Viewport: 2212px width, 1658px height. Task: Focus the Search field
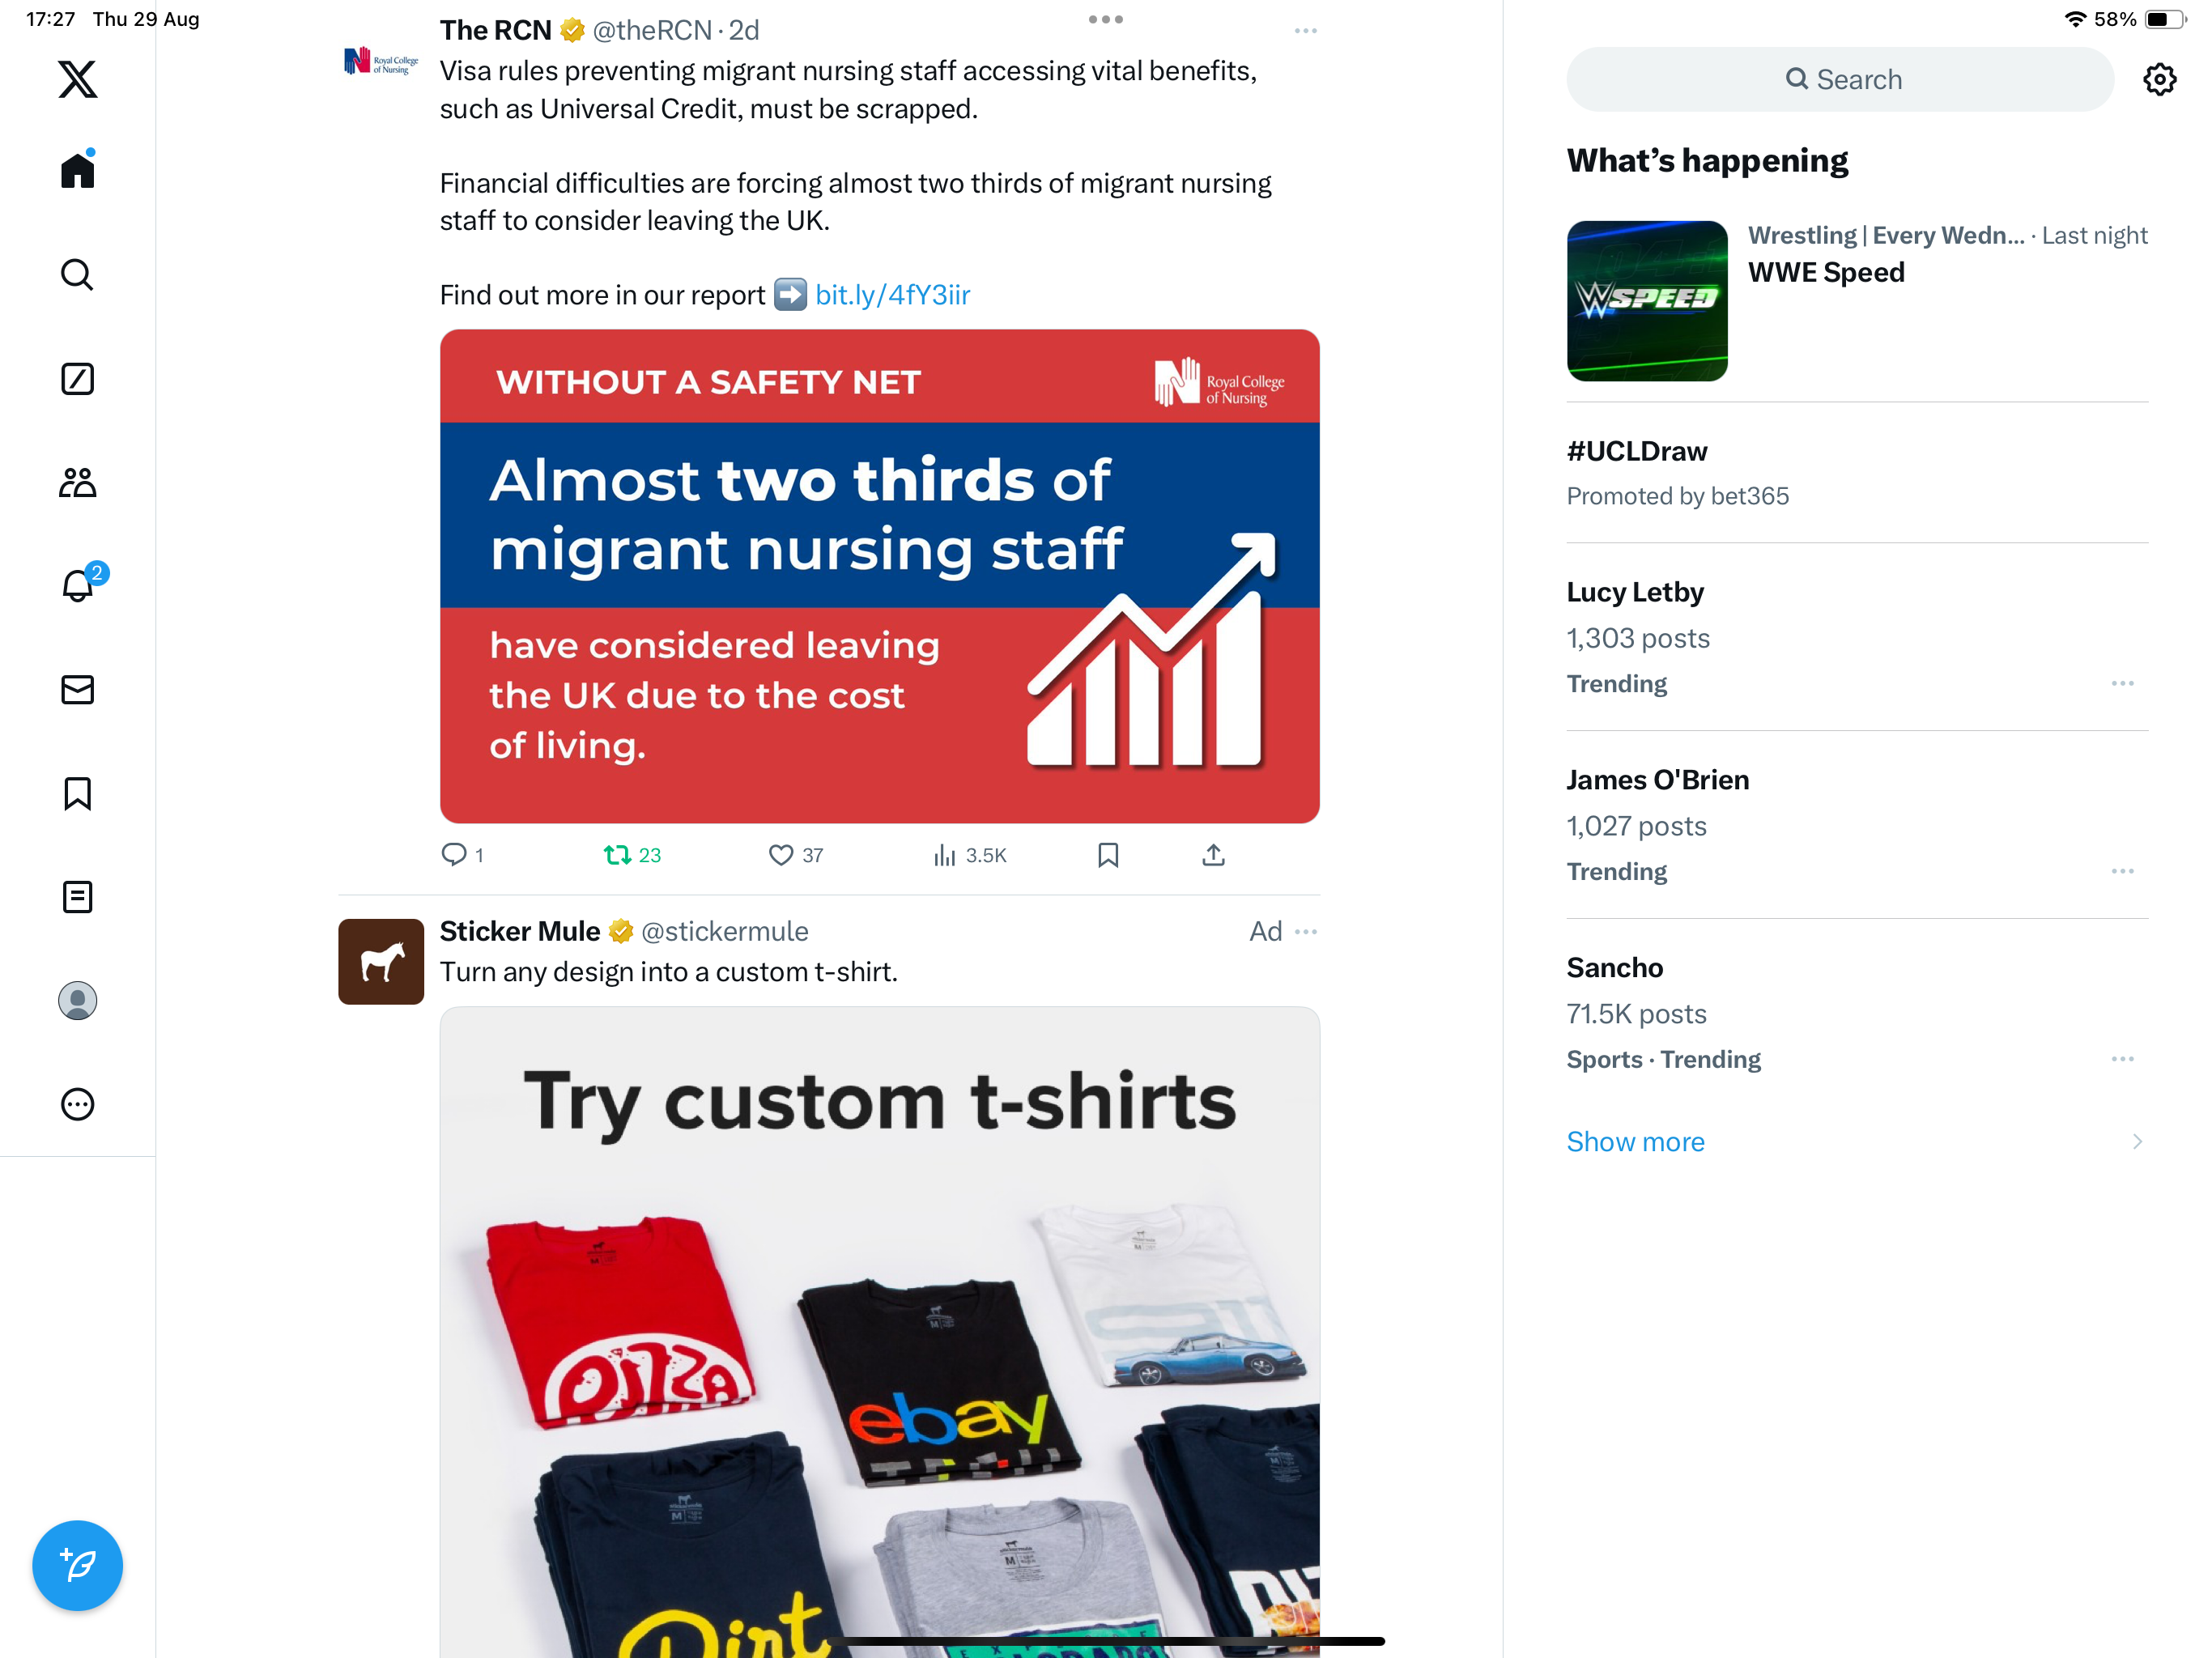point(1840,80)
